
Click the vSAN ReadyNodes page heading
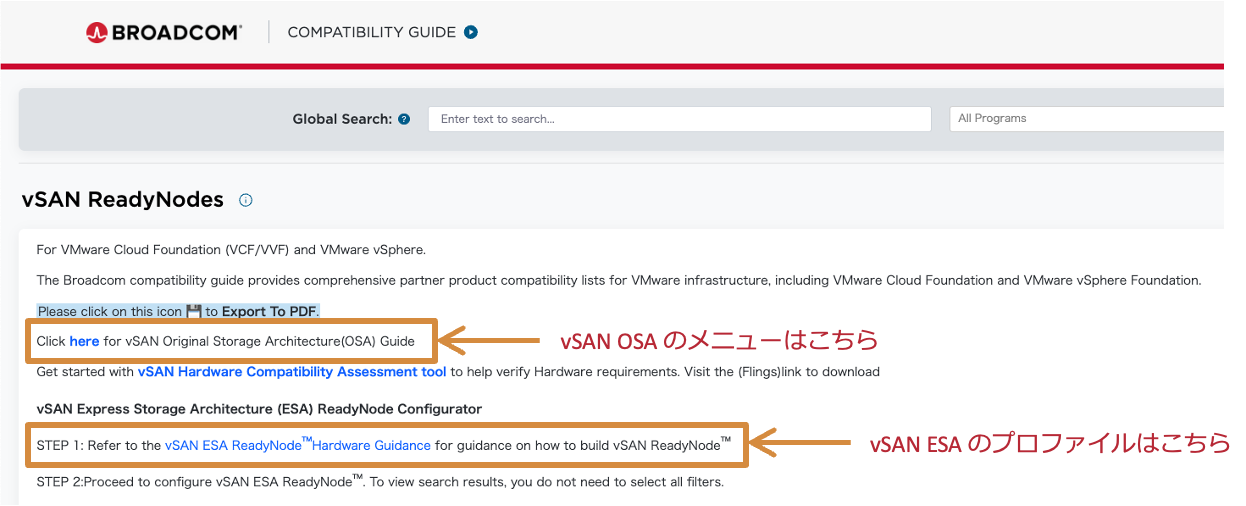(122, 200)
